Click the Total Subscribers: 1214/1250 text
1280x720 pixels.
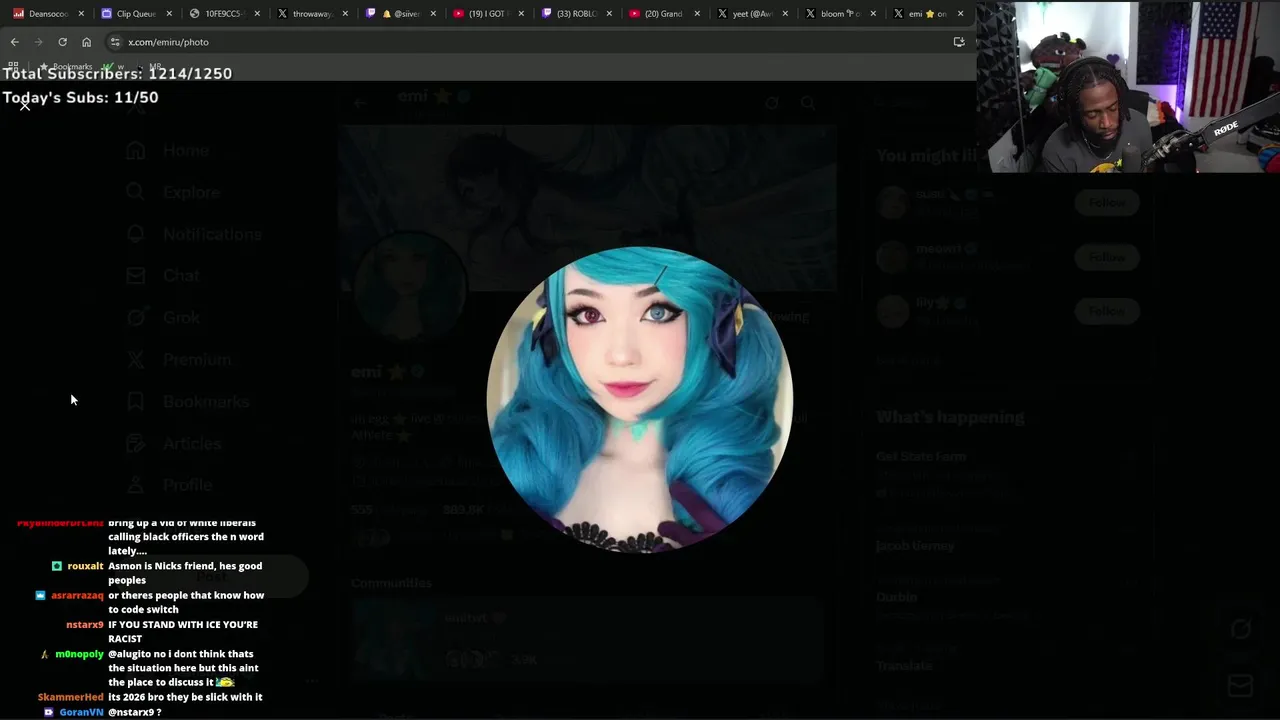[117, 73]
